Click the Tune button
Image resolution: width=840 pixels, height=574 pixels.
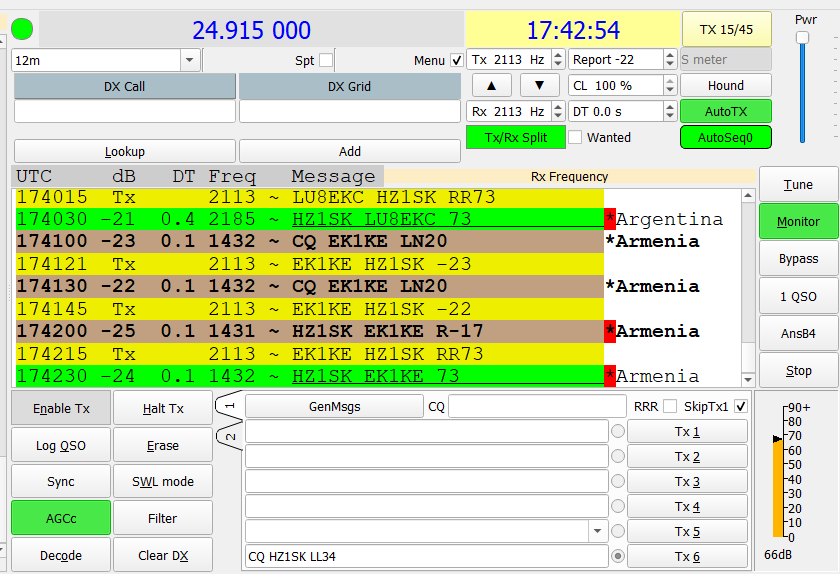(798, 184)
